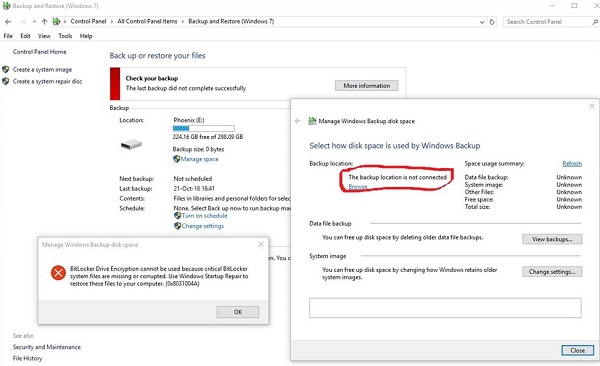Select Last backup value '21-Oct-16 16:41'
Viewport: 600px width, 366px height.
(x=194, y=188)
